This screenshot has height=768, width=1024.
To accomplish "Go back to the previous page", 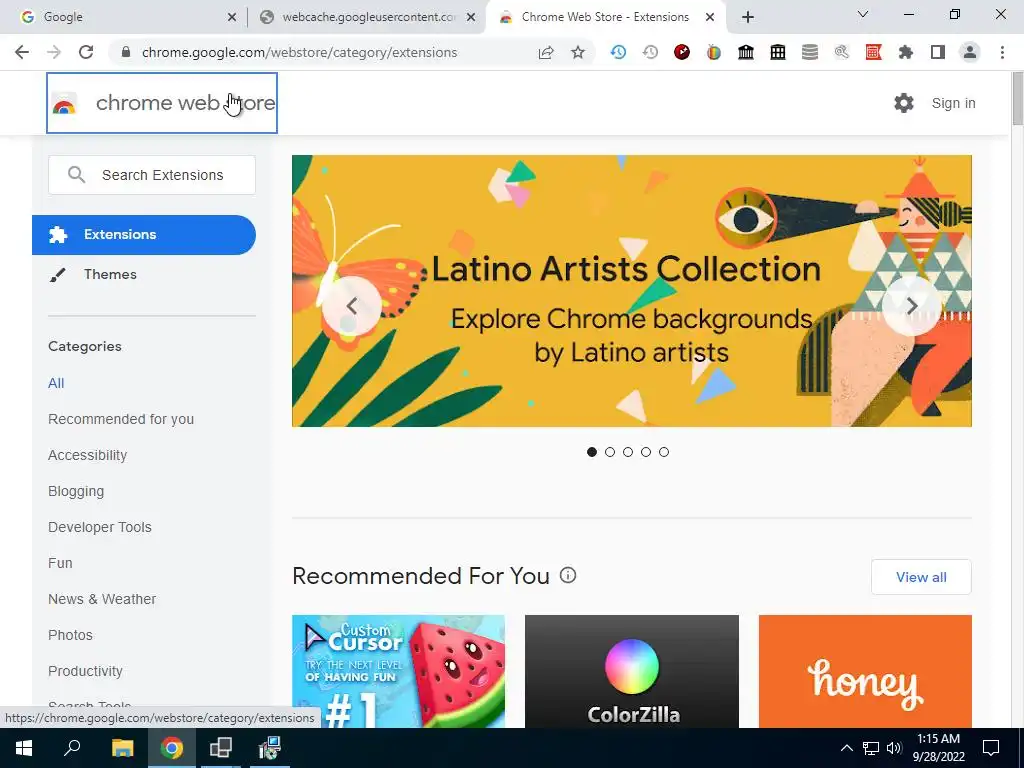I will pos(22,52).
